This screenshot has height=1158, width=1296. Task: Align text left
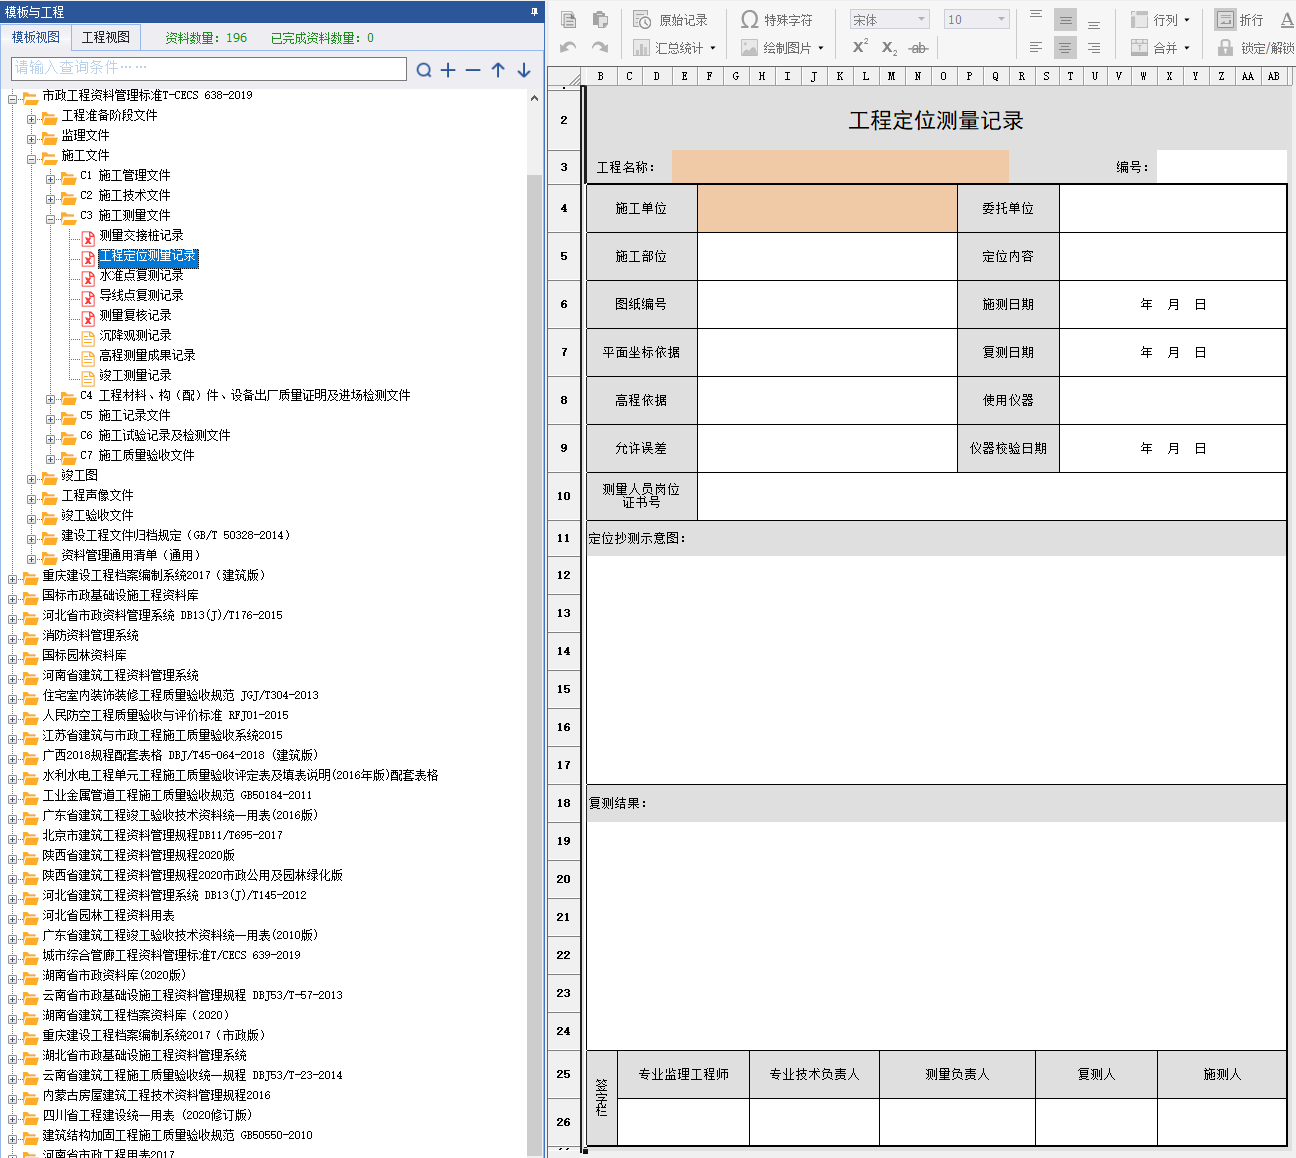pyautogui.click(x=1036, y=47)
